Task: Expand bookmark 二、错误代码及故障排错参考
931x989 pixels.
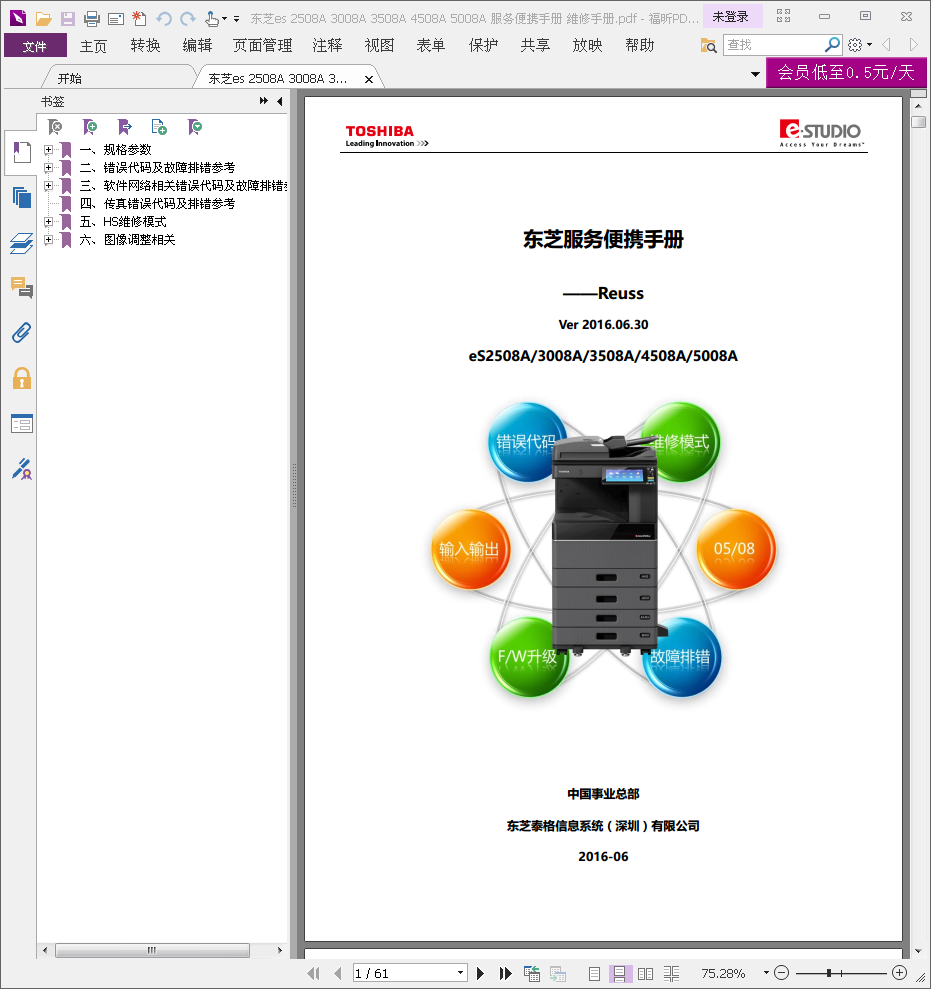Action: 48,168
